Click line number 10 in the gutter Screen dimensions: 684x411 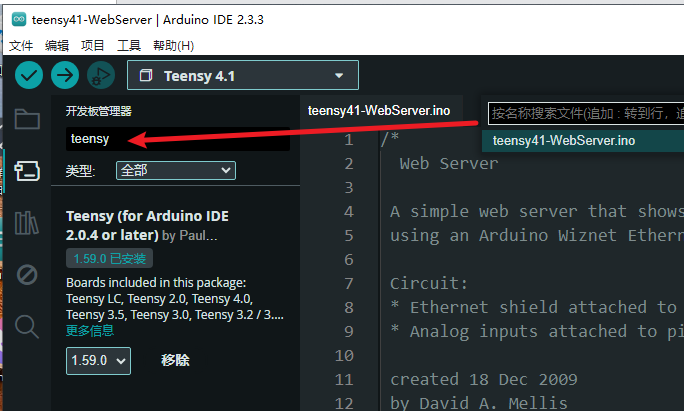pos(344,356)
